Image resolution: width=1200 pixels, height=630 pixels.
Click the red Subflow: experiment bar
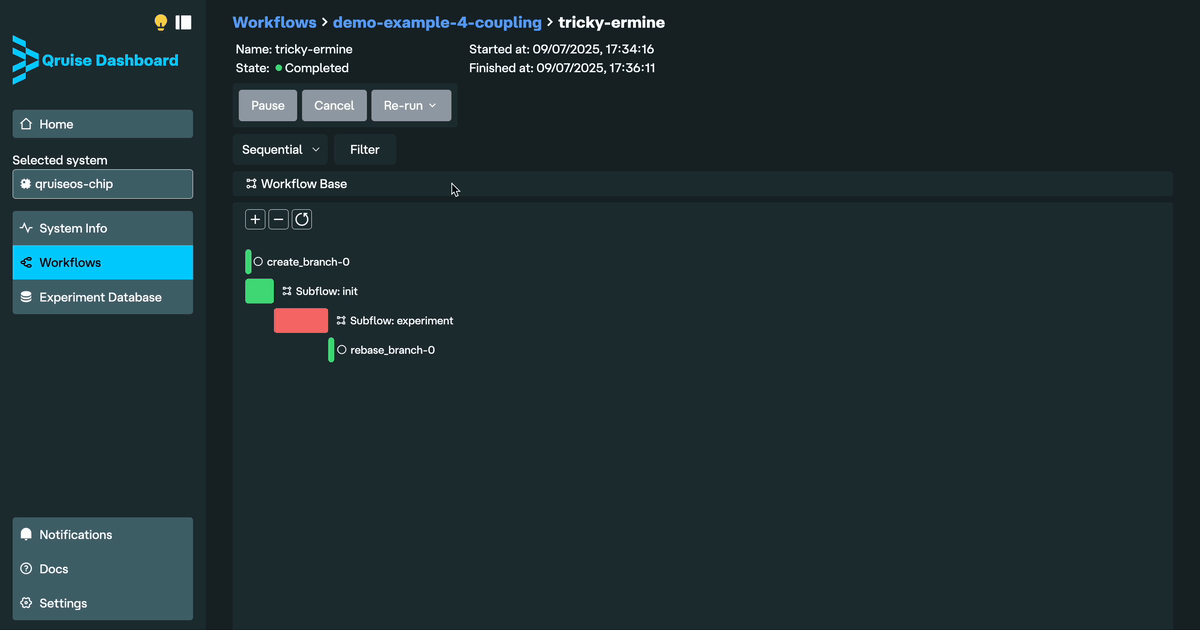click(301, 321)
